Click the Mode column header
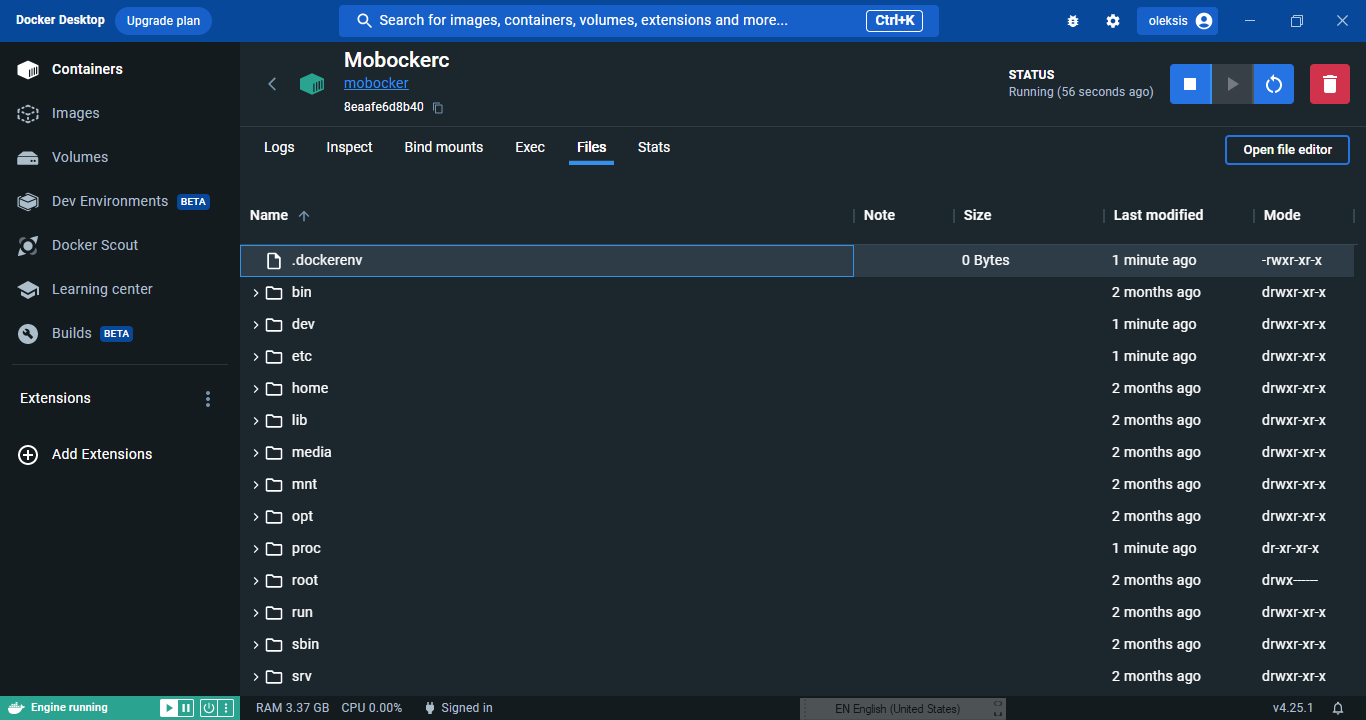The image size is (1366, 720). coord(1282,215)
